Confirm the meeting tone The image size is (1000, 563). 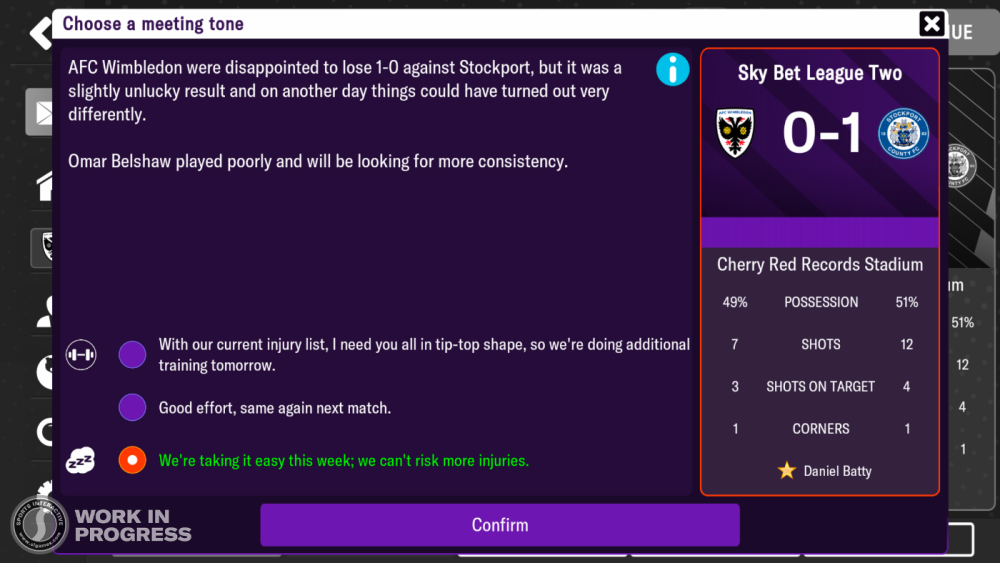pyautogui.click(x=500, y=525)
